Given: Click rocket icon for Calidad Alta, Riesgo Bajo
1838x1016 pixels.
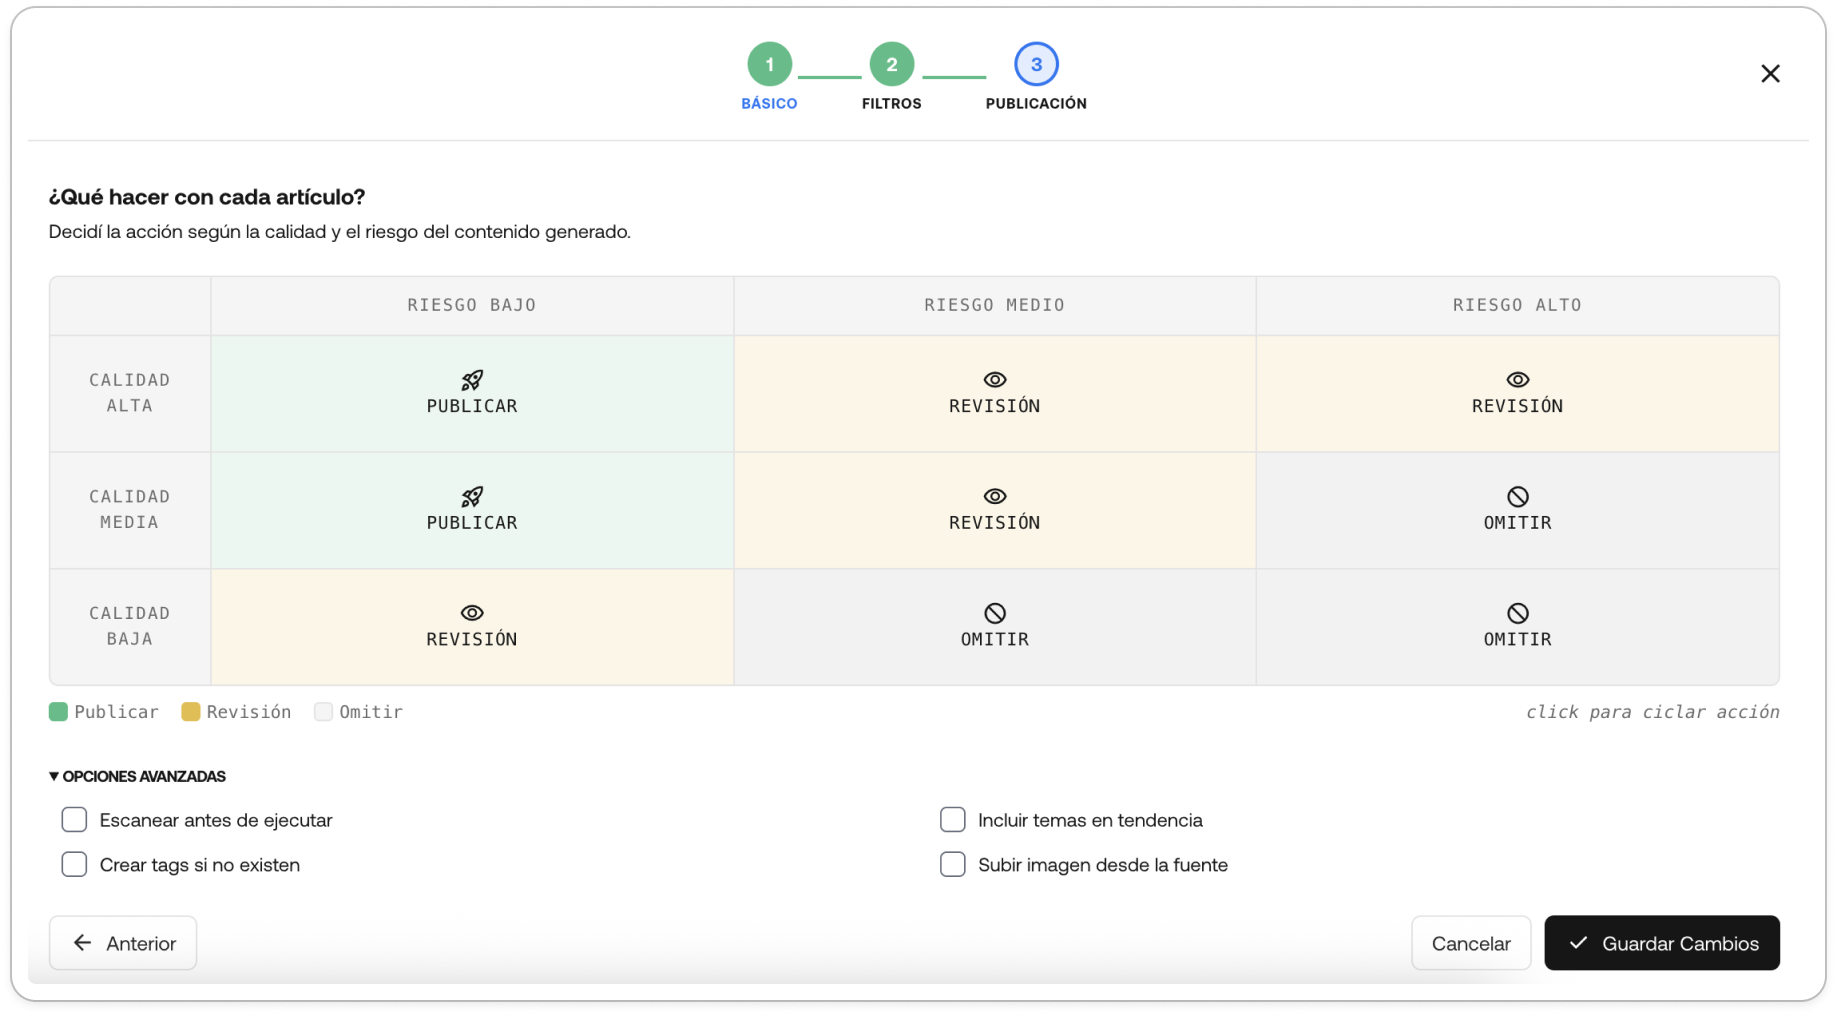Looking at the screenshot, I should point(472,380).
